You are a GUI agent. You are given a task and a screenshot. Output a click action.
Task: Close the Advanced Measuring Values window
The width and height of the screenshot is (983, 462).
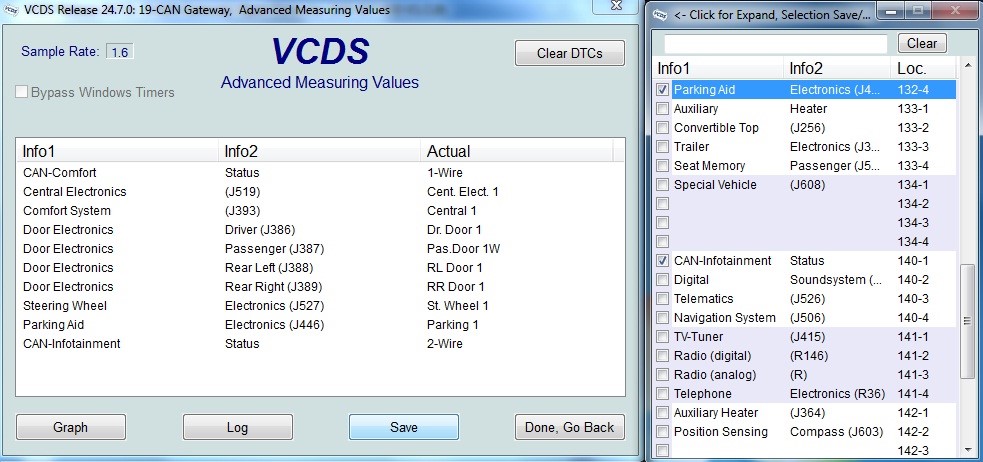[x=617, y=5]
